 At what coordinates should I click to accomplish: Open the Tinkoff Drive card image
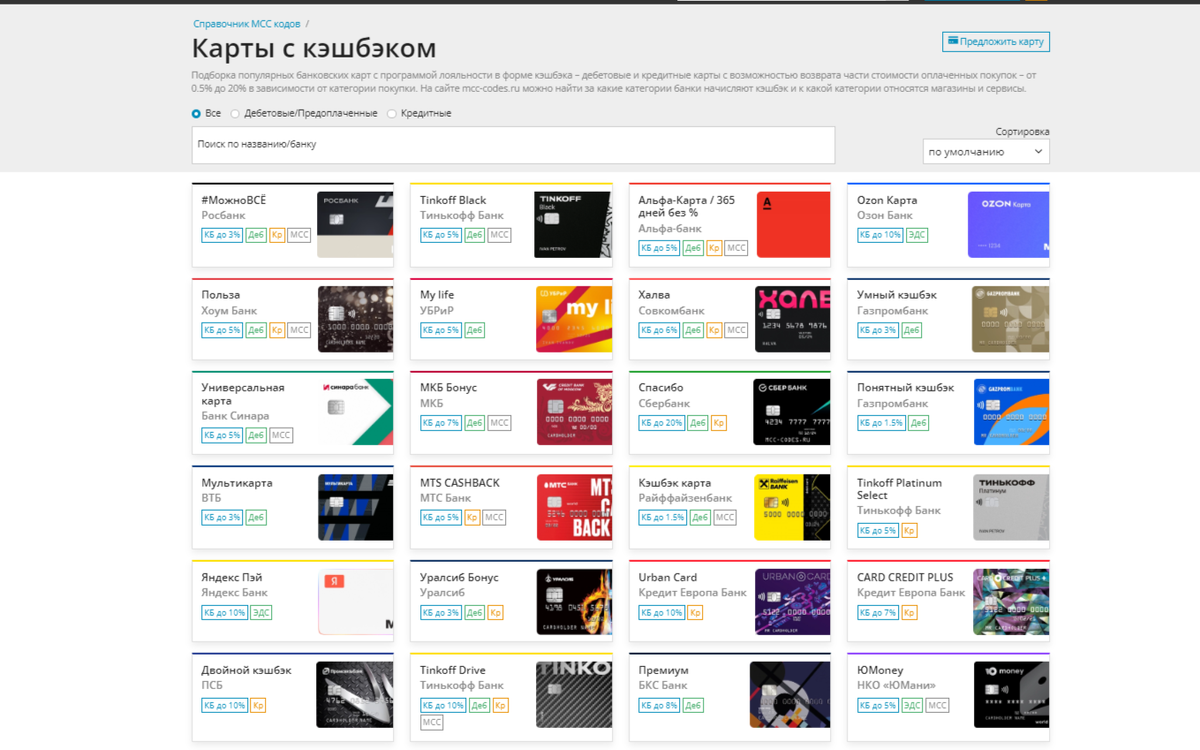point(573,695)
